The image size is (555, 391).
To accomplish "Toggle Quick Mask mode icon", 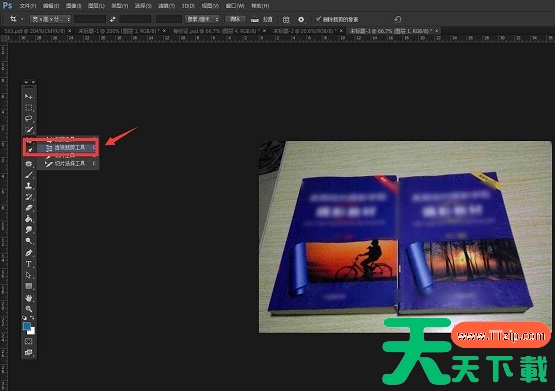I will tap(29, 341).
